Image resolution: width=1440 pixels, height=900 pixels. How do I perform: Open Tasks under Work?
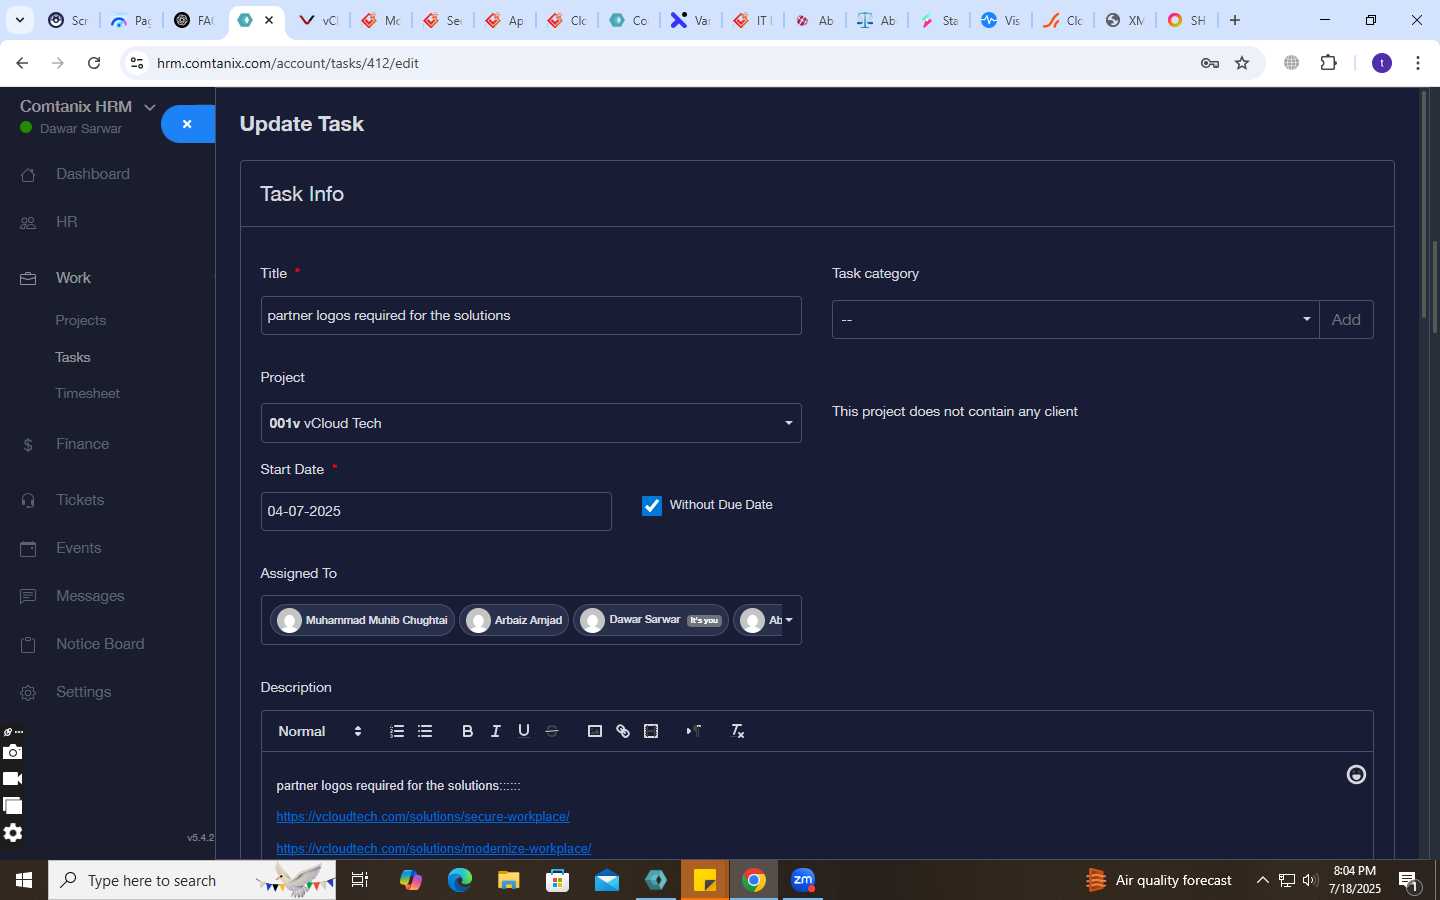coord(73,357)
